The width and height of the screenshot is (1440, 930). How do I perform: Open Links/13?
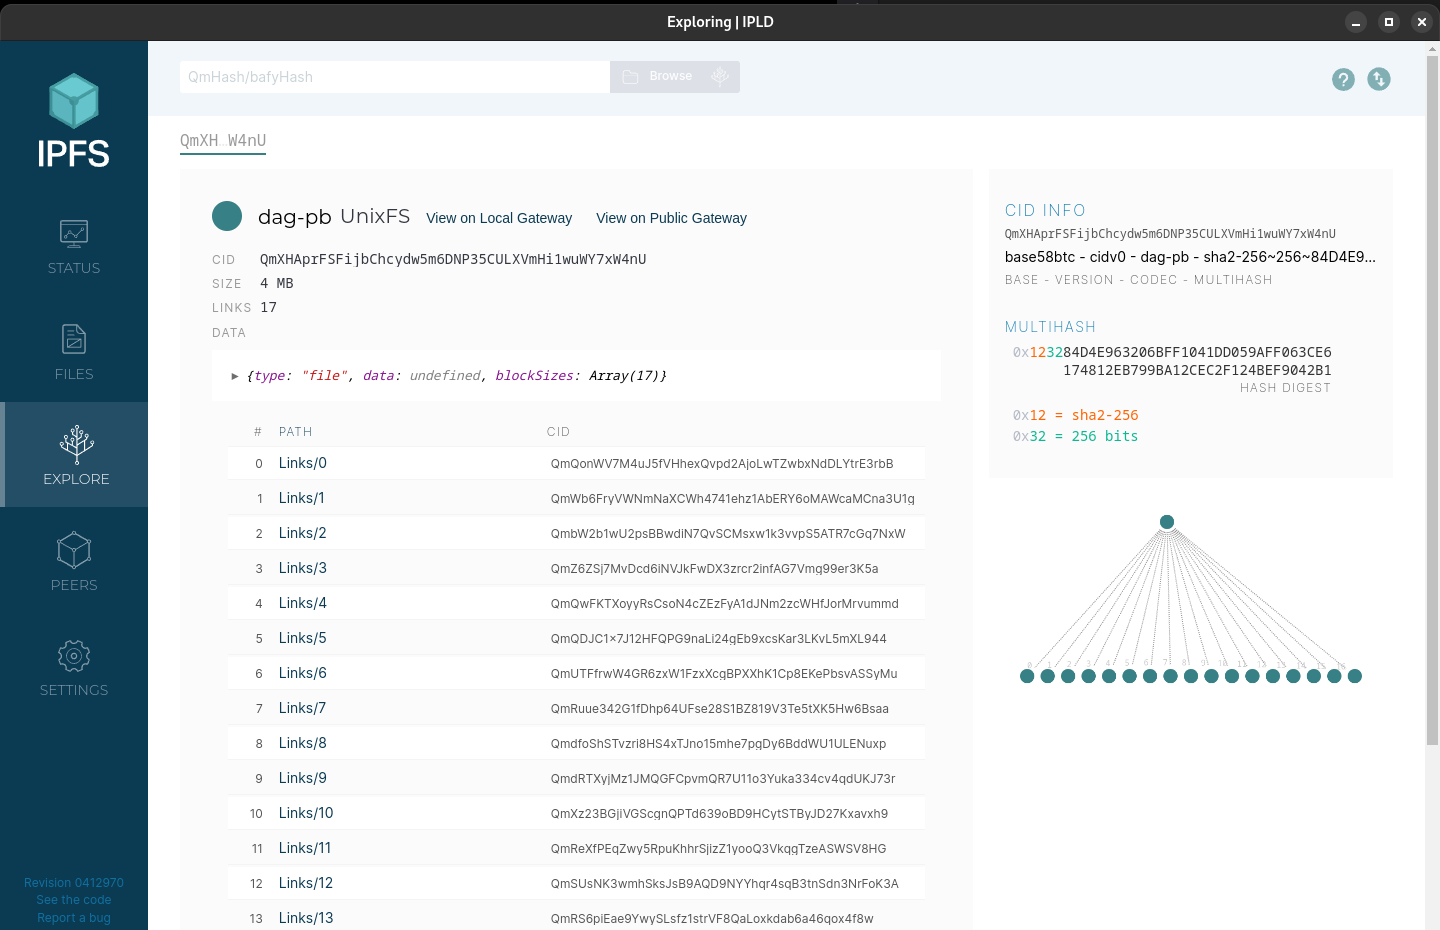coord(306,918)
